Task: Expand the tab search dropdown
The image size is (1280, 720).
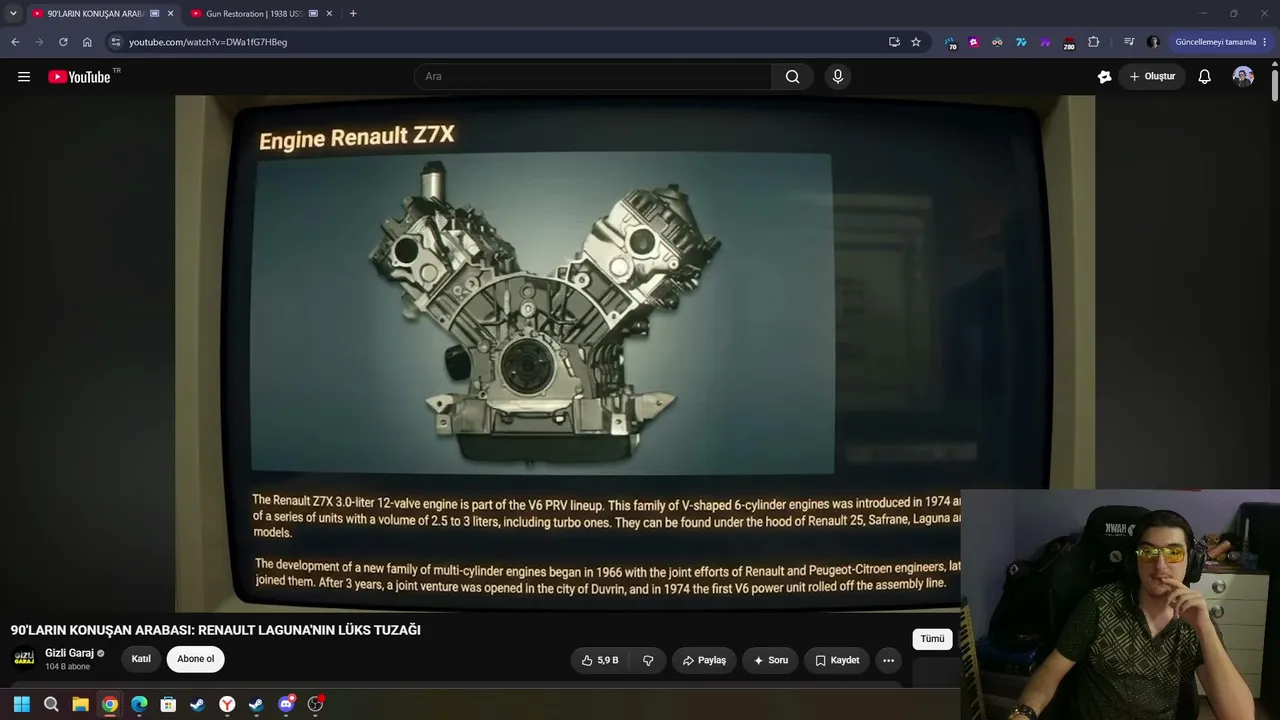Action: point(13,14)
